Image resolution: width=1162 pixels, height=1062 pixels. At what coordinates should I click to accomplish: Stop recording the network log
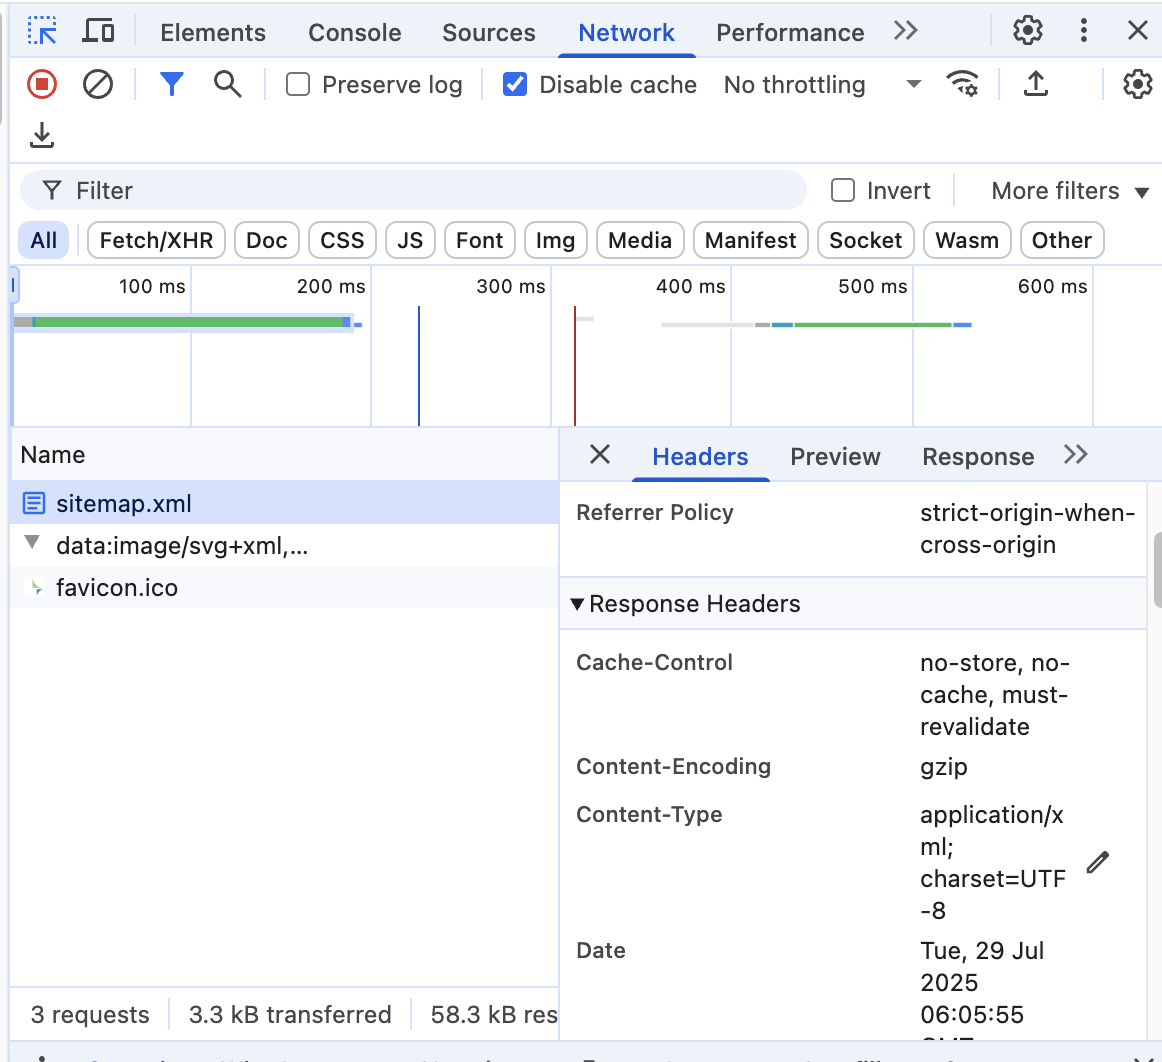(42, 85)
